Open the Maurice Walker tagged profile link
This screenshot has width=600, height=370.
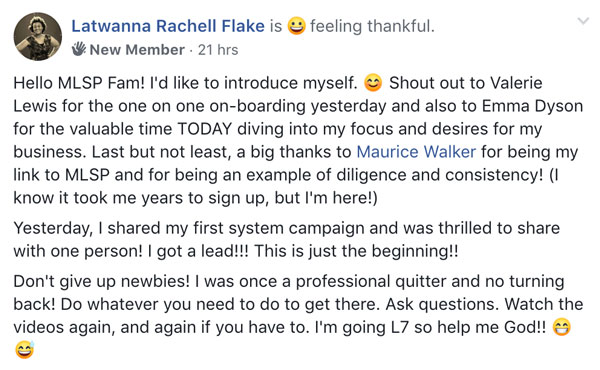click(416, 152)
